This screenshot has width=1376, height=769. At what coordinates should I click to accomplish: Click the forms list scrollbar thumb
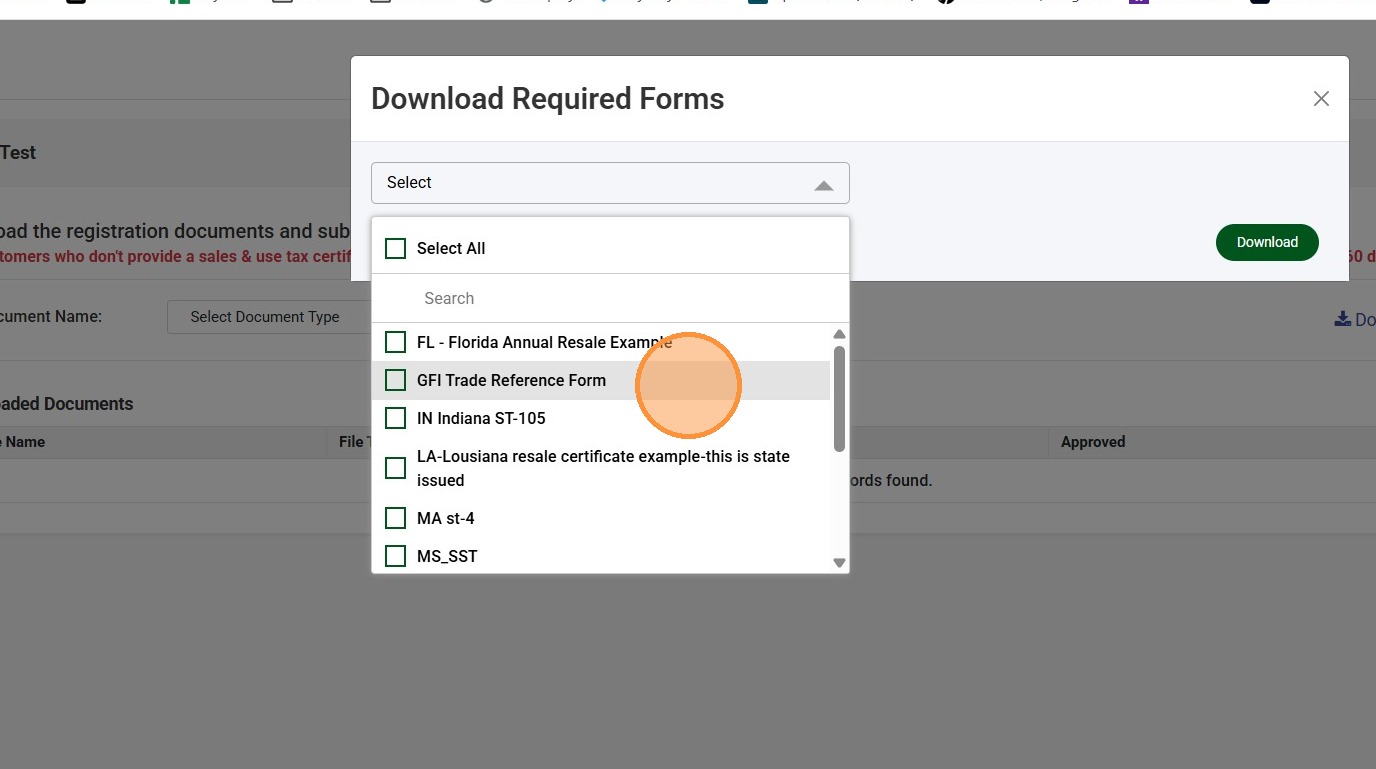pos(840,398)
